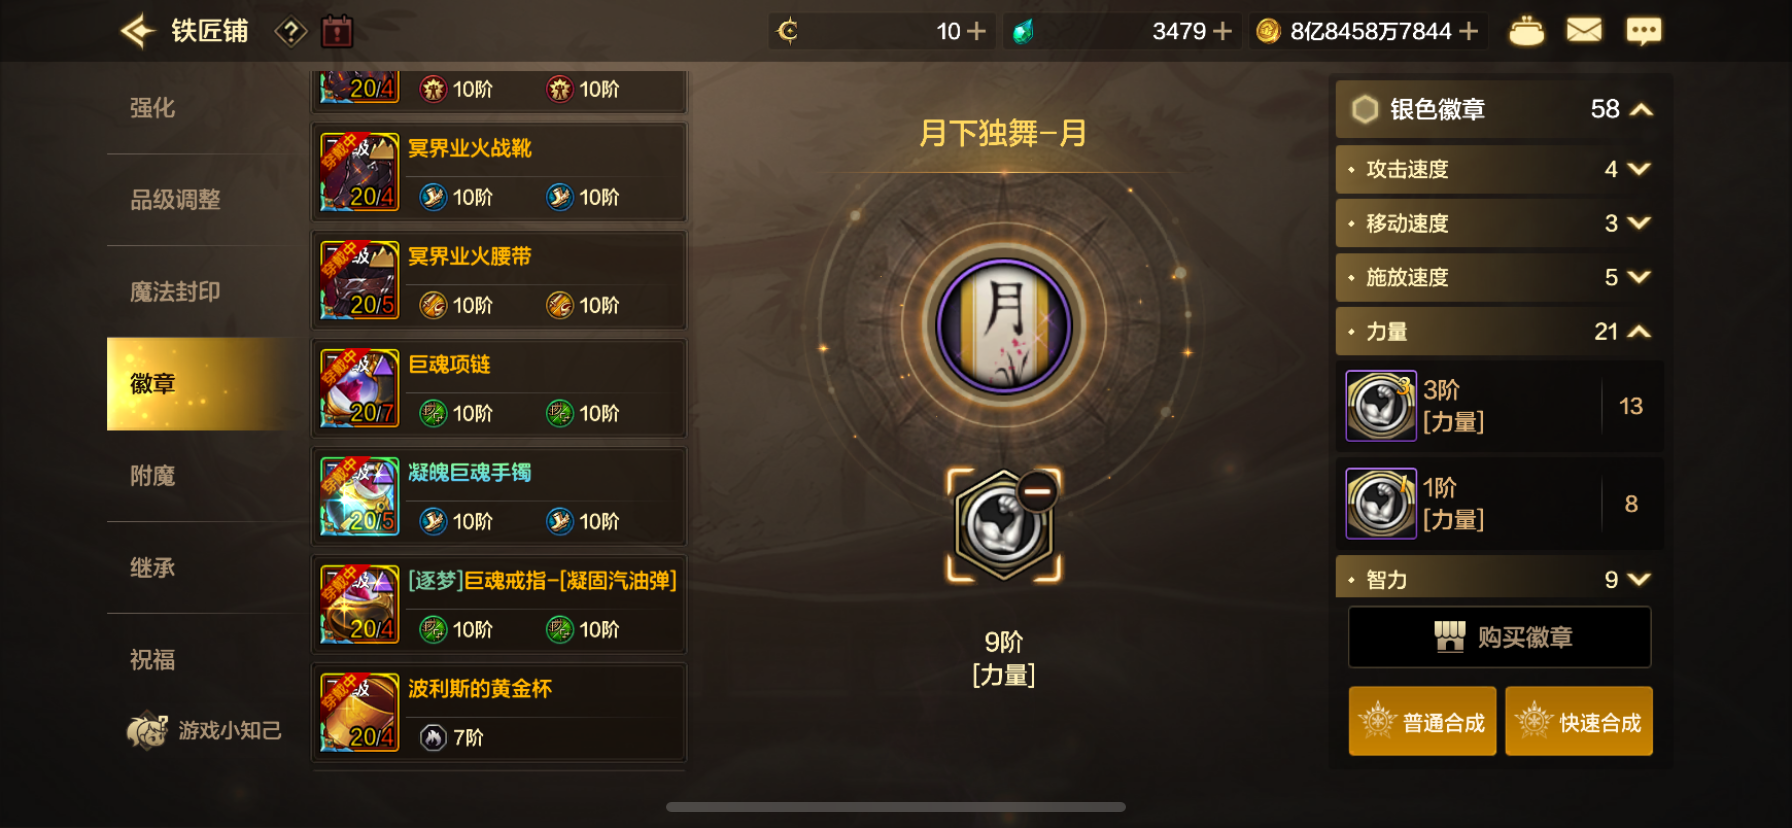Open the gold pot icon in top bar

pos(1526,31)
